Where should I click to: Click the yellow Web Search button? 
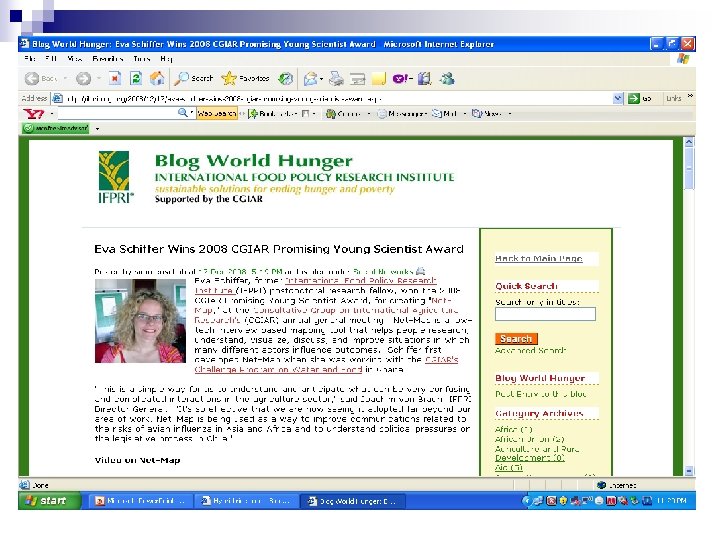click(x=217, y=113)
